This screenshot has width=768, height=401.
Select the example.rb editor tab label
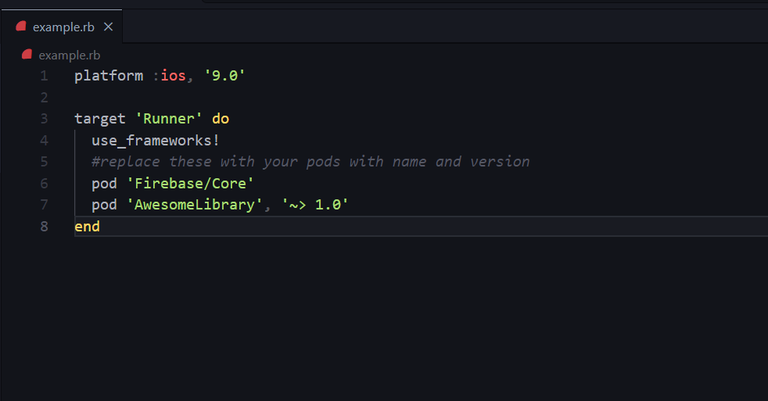(x=63, y=27)
